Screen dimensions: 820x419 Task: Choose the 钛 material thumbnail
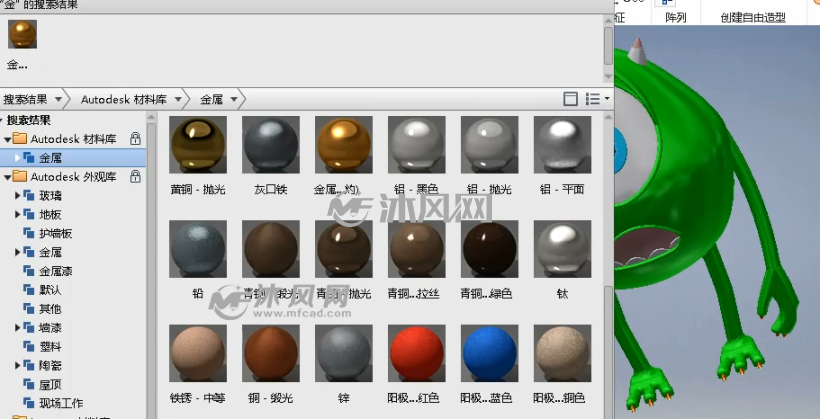[562, 249]
